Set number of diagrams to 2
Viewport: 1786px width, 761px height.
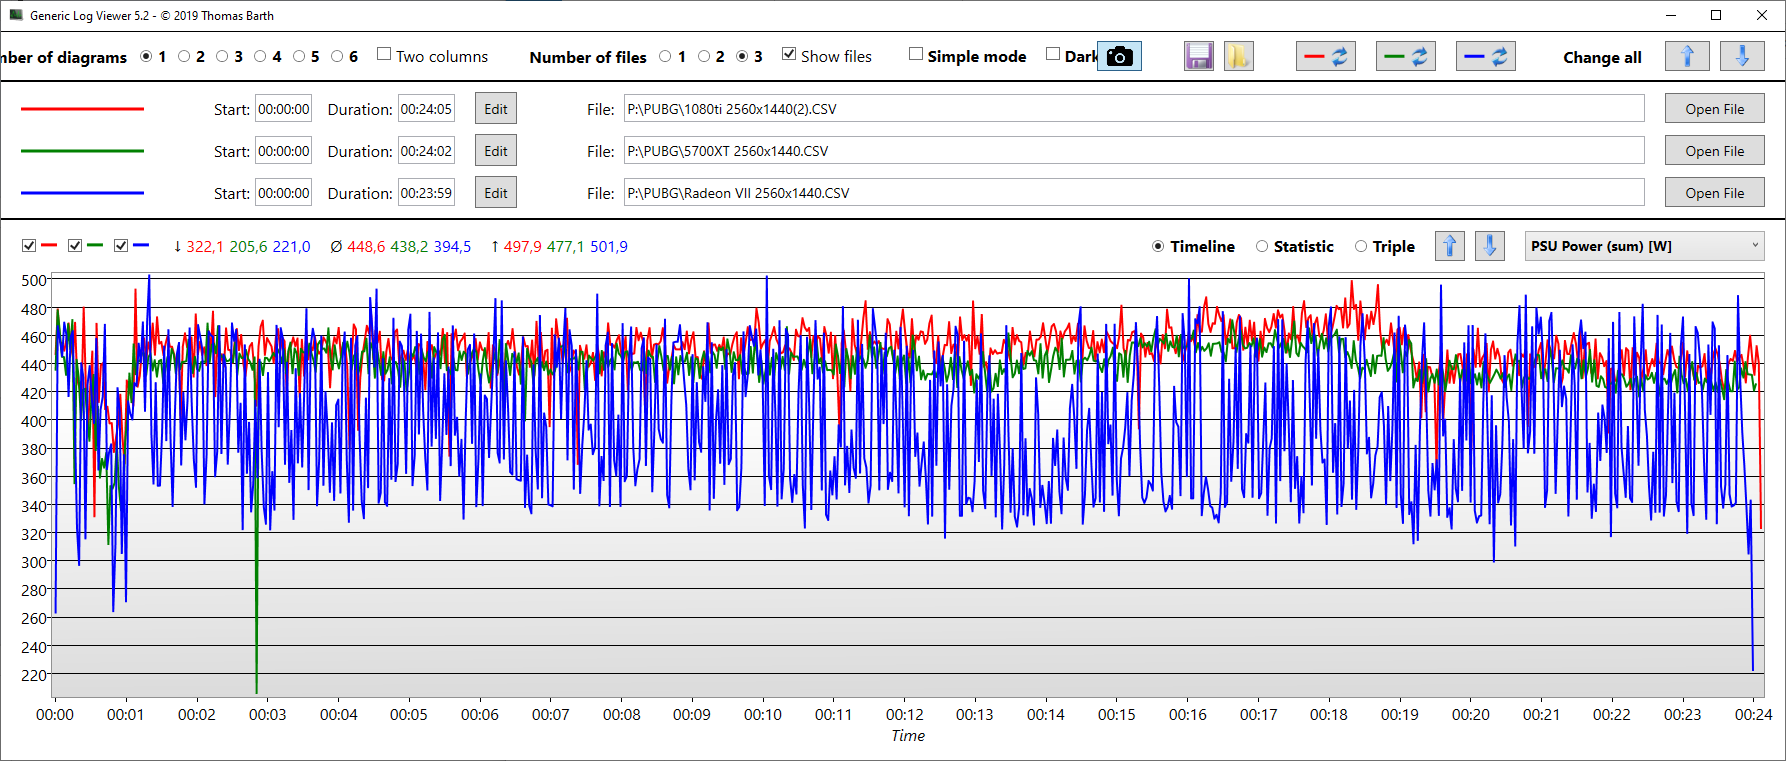coord(184,57)
